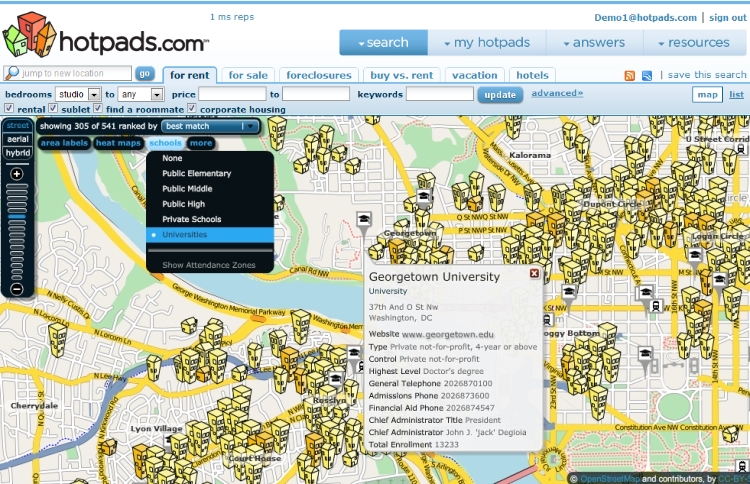Toggle the area labels overlay
The width and height of the screenshot is (750, 484).
[64, 143]
